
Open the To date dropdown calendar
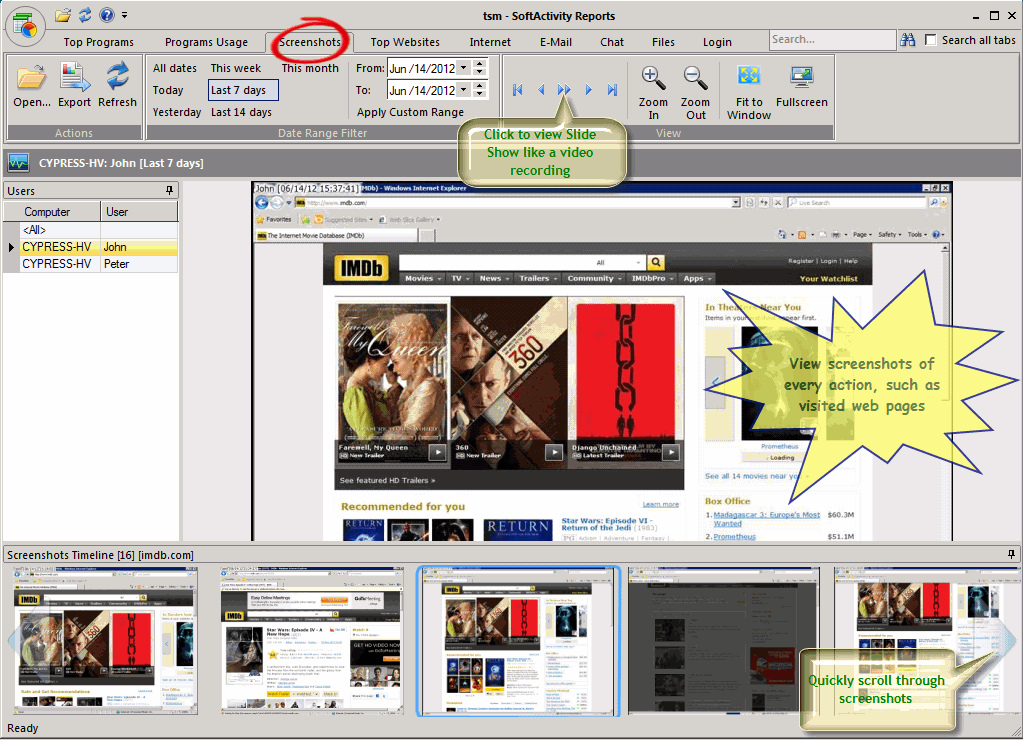coord(463,90)
